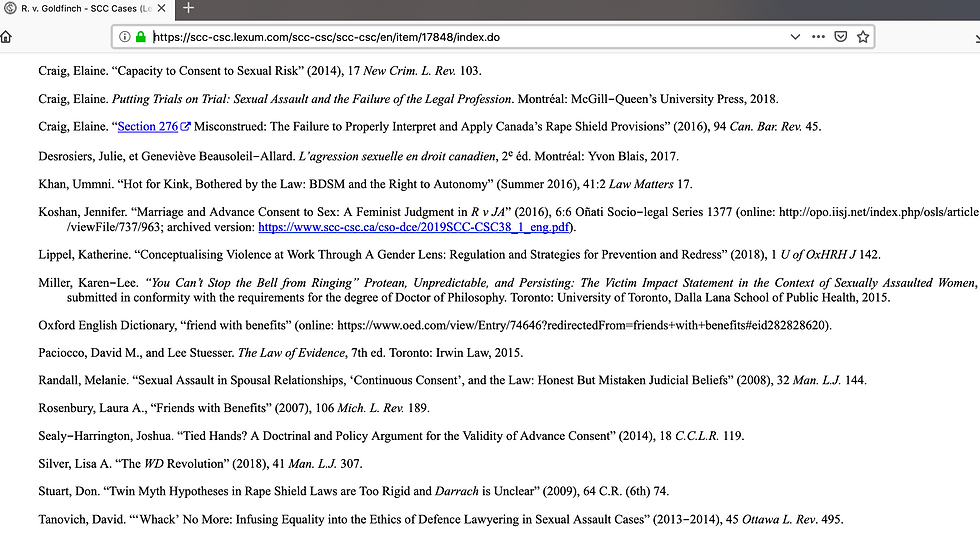
Task: Close the R. v. Goldfinch tab
Action: tap(161, 8)
